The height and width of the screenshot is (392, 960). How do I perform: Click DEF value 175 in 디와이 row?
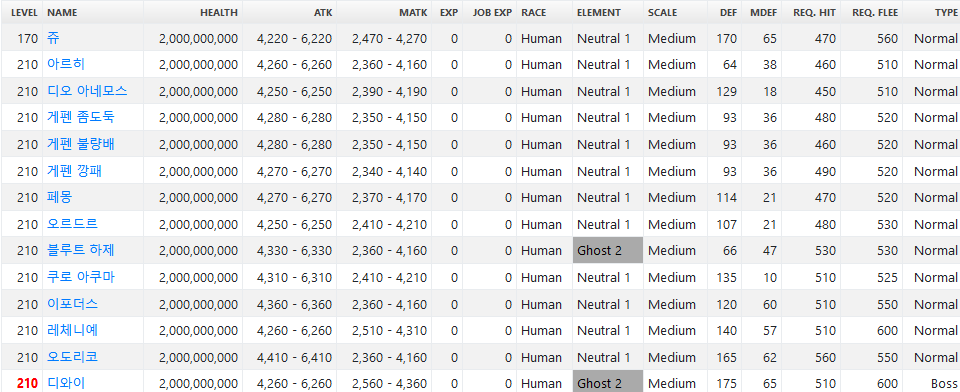[x=727, y=383]
